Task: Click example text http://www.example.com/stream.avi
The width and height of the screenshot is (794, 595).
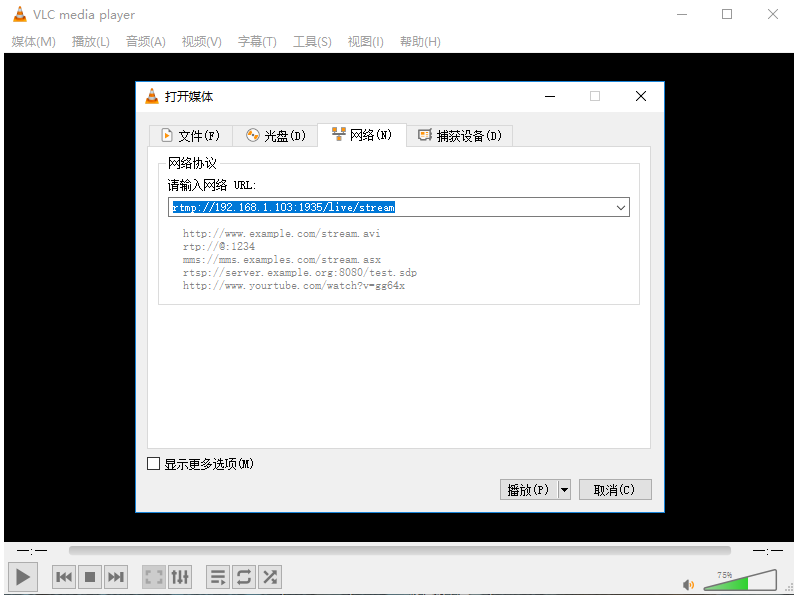Action: [282, 233]
